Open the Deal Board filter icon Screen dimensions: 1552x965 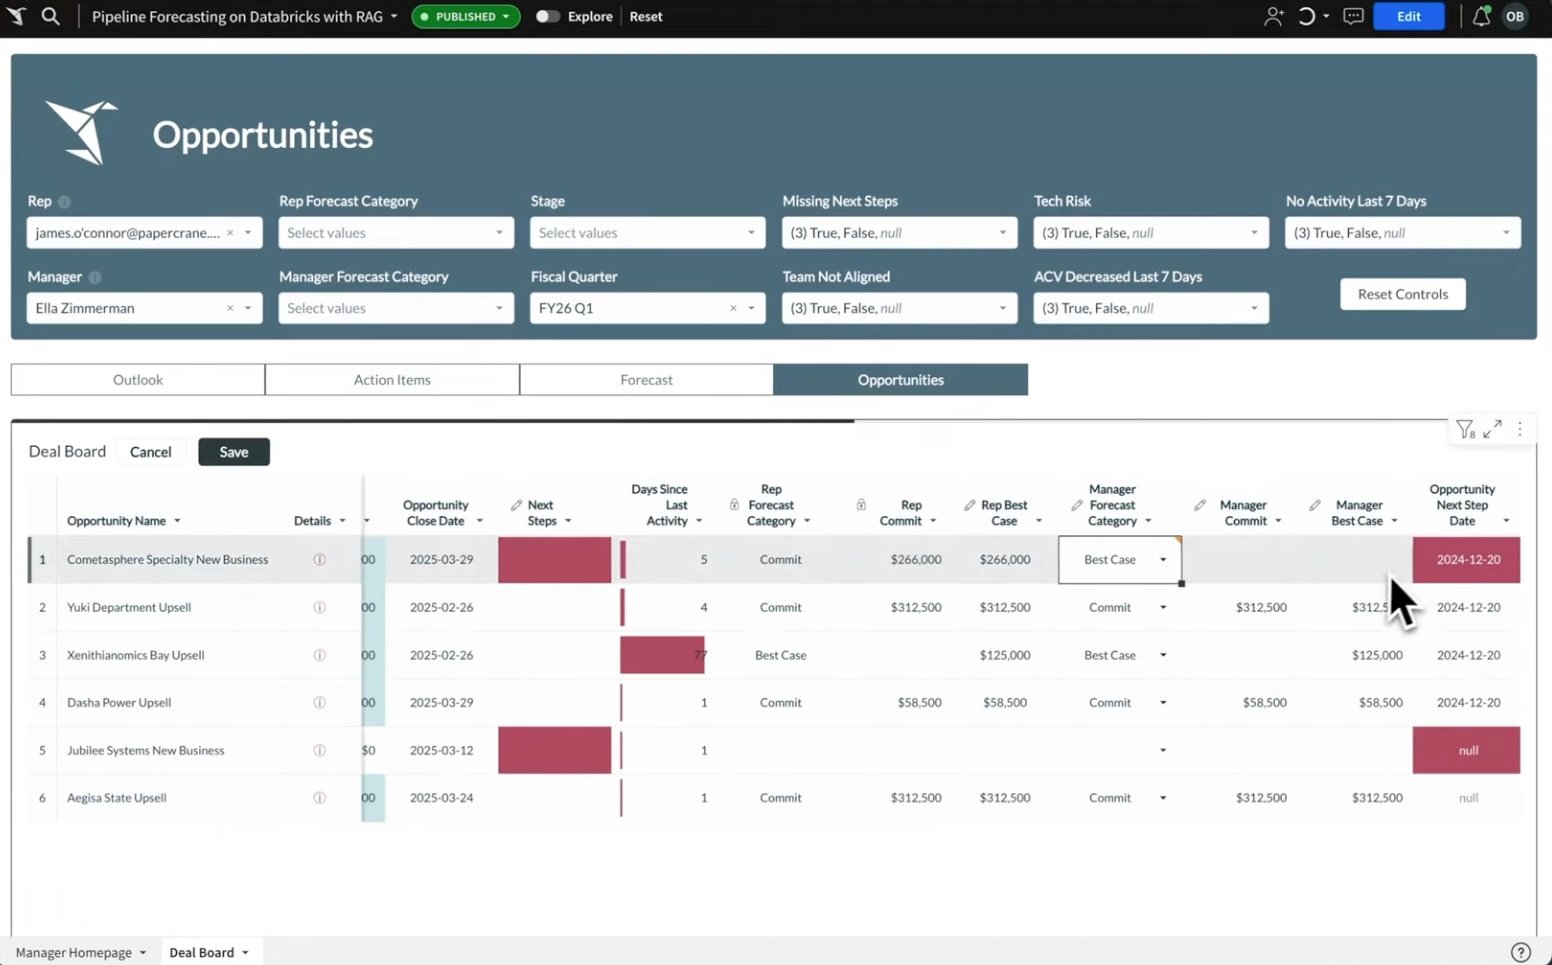click(x=1465, y=429)
